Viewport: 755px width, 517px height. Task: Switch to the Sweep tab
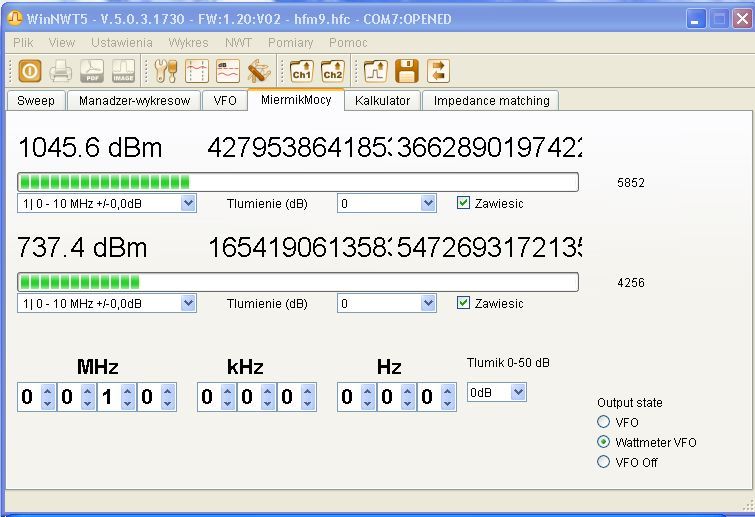(36, 101)
